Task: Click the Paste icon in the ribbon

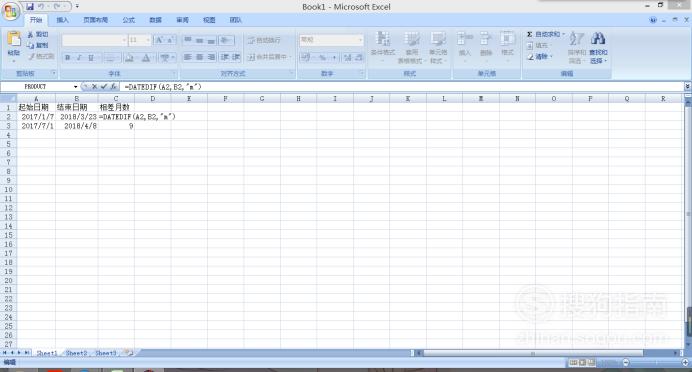Action: click(x=14, y=39)
